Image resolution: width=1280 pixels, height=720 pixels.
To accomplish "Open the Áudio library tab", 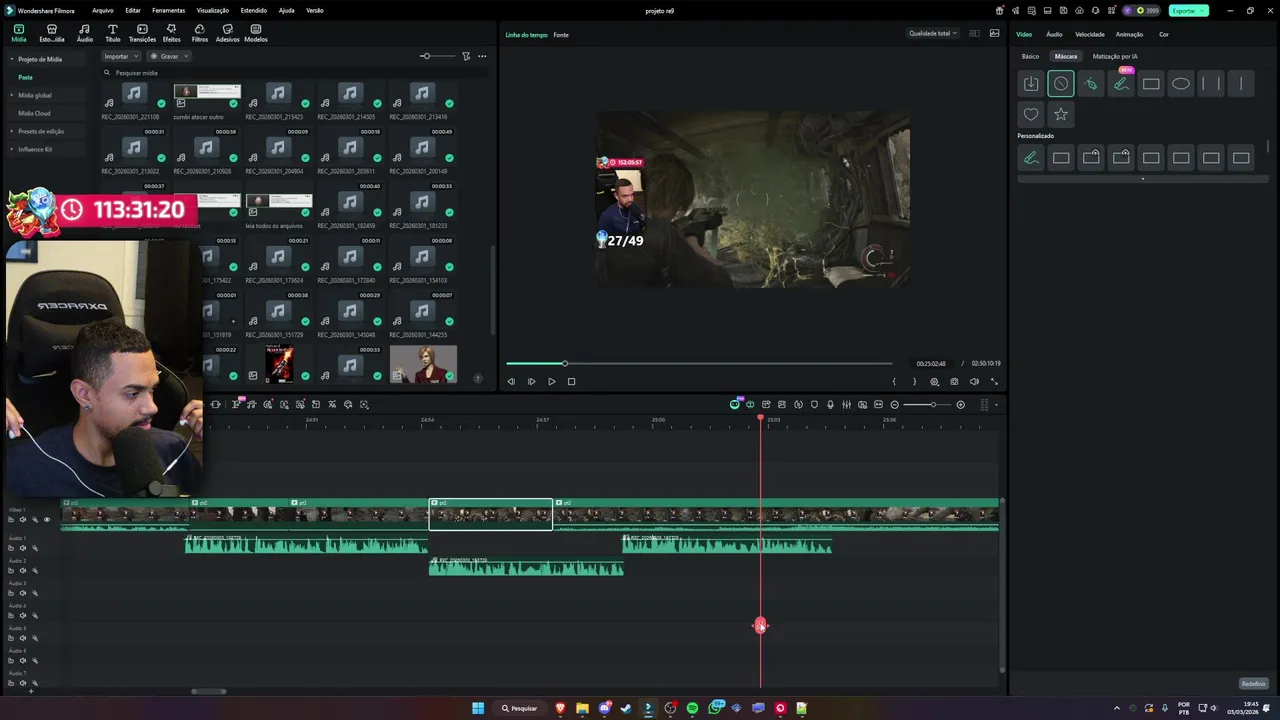I will [x=84, y=33].
